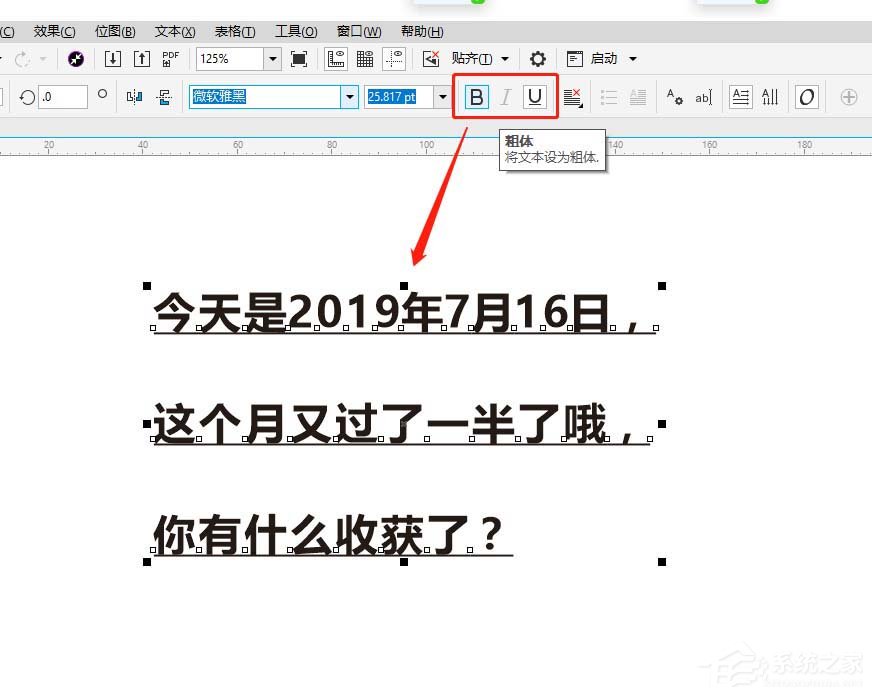Viewport: 872px width, 696px height.
Task: Open the PDF export icon
Action: [170, 58]
